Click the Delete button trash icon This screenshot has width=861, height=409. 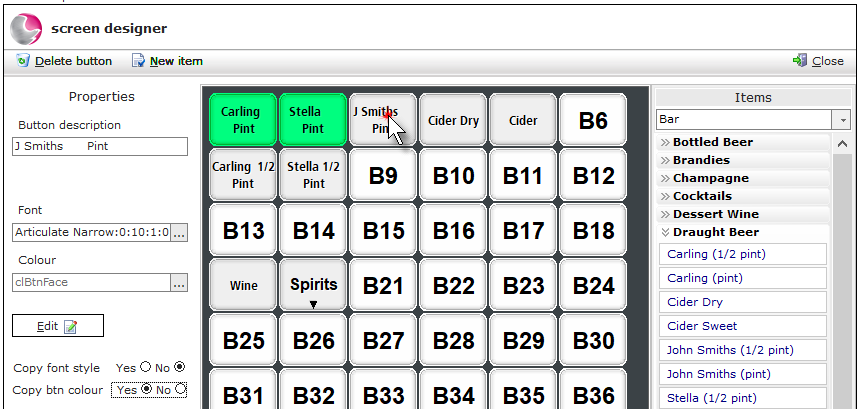[23, 60]
